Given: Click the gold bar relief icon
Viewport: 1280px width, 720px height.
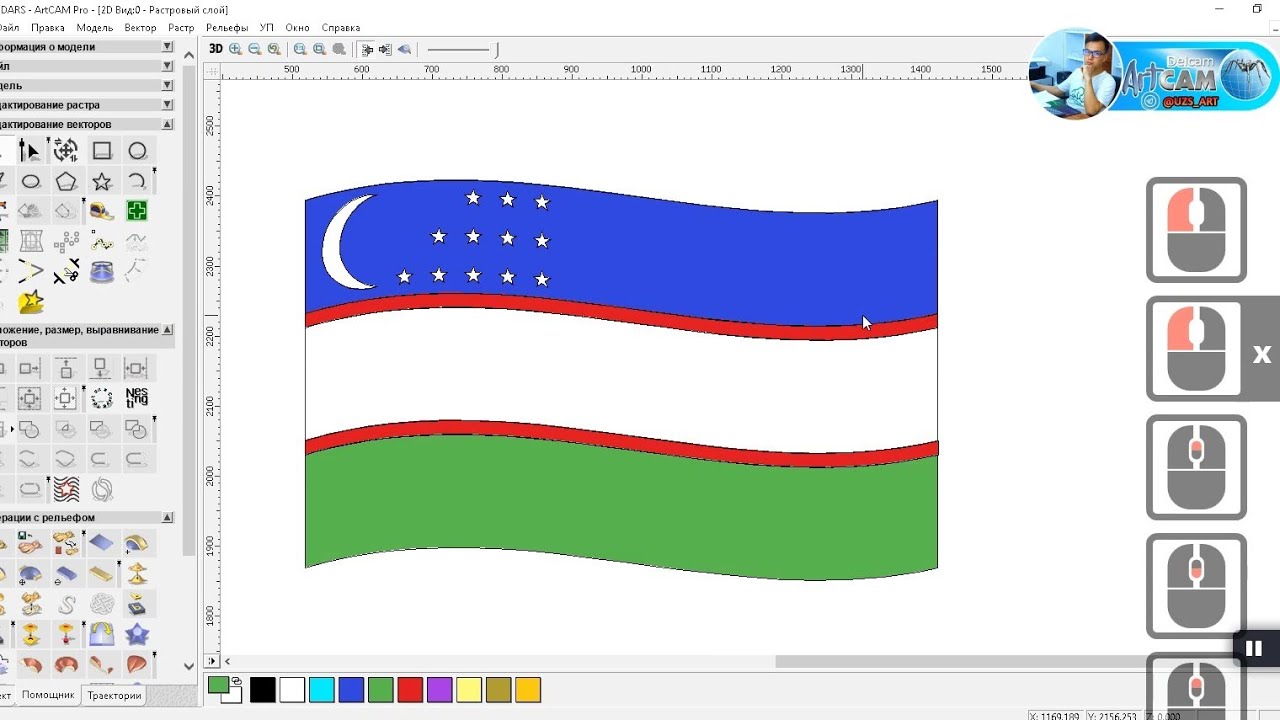Looking at the screenshot, I should tap(102, 574).
